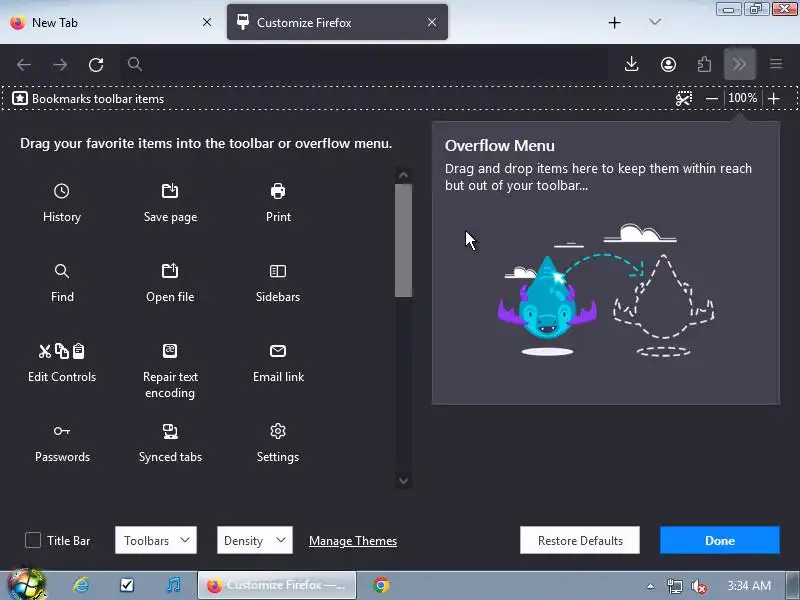
Task: Click the scrollbar up arrow
Action: 403,176
